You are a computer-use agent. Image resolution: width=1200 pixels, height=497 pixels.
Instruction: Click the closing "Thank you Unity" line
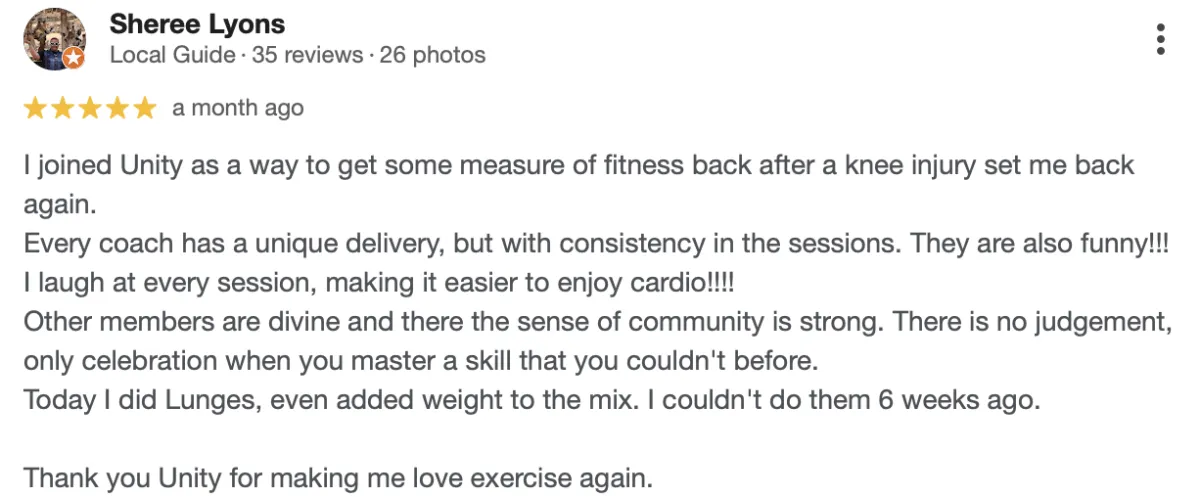click(x=338, y=478)
